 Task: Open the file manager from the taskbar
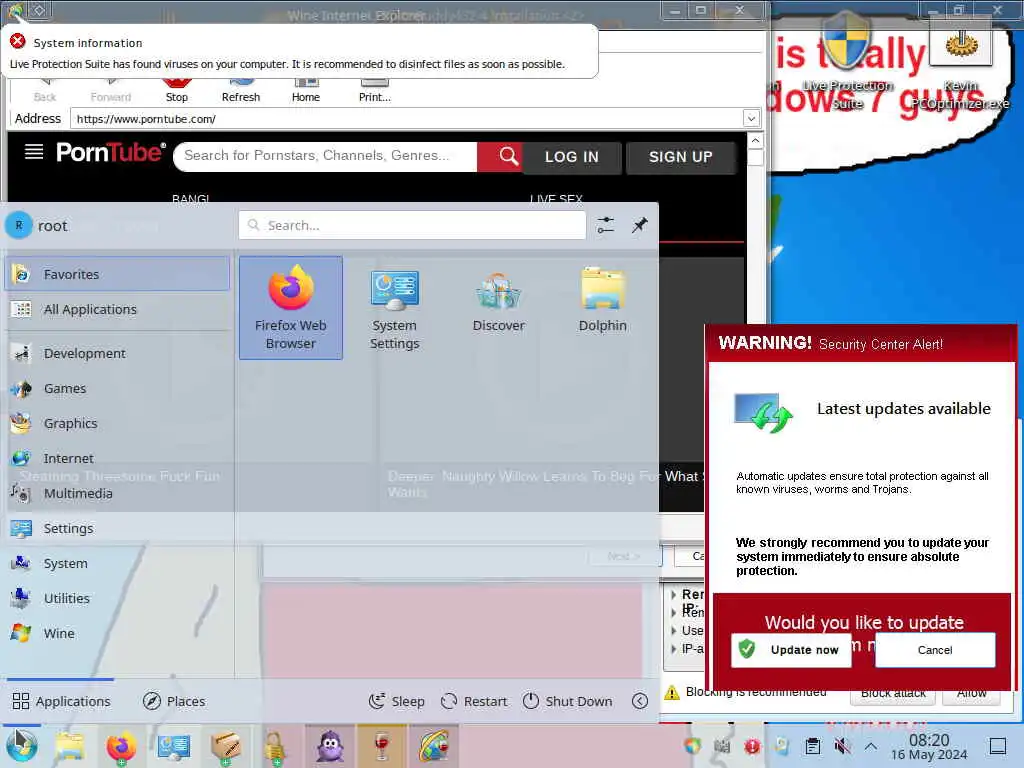point(69,746)
